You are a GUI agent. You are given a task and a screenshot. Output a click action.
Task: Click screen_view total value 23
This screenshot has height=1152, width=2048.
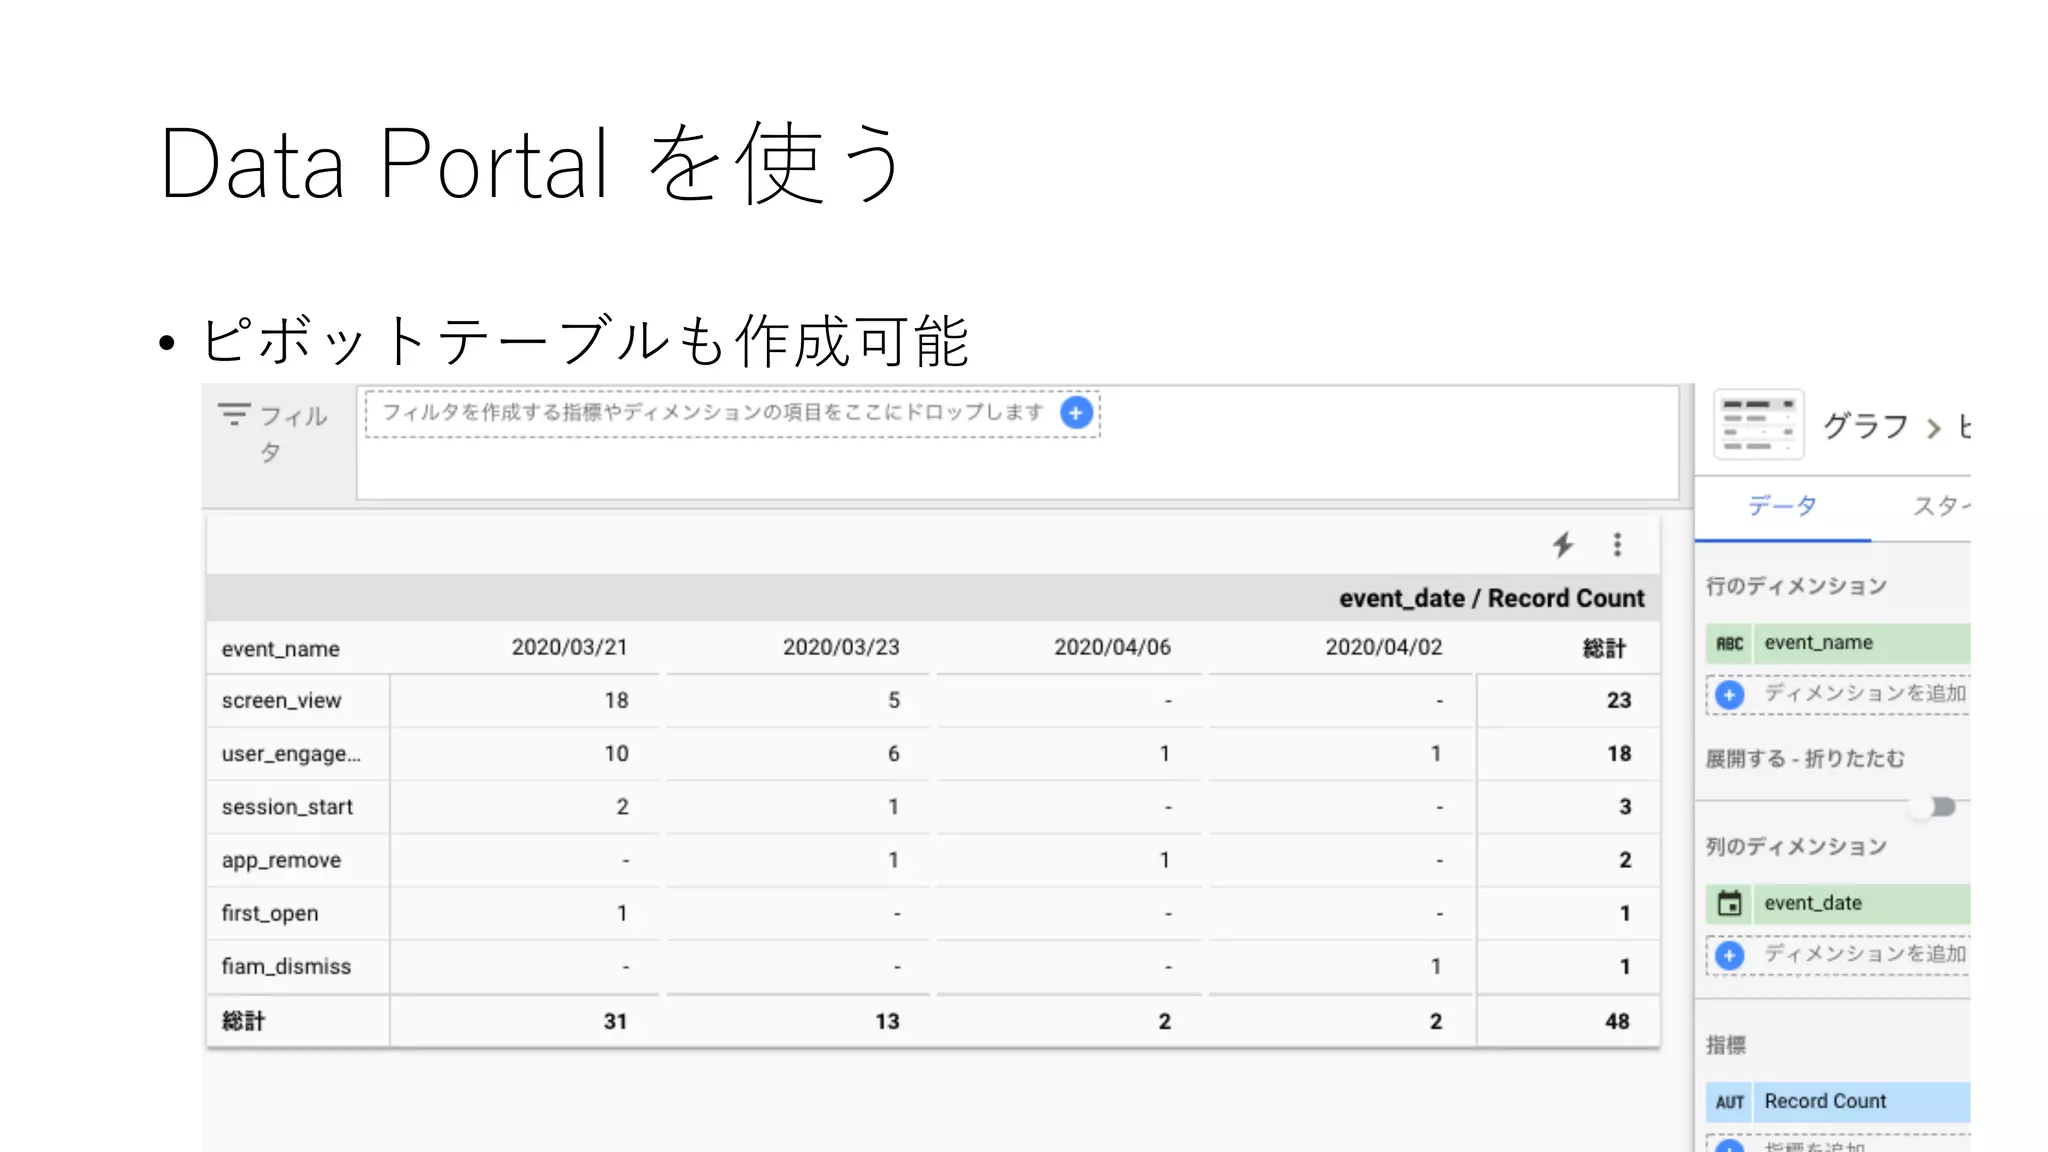(x=1619, y=701)
